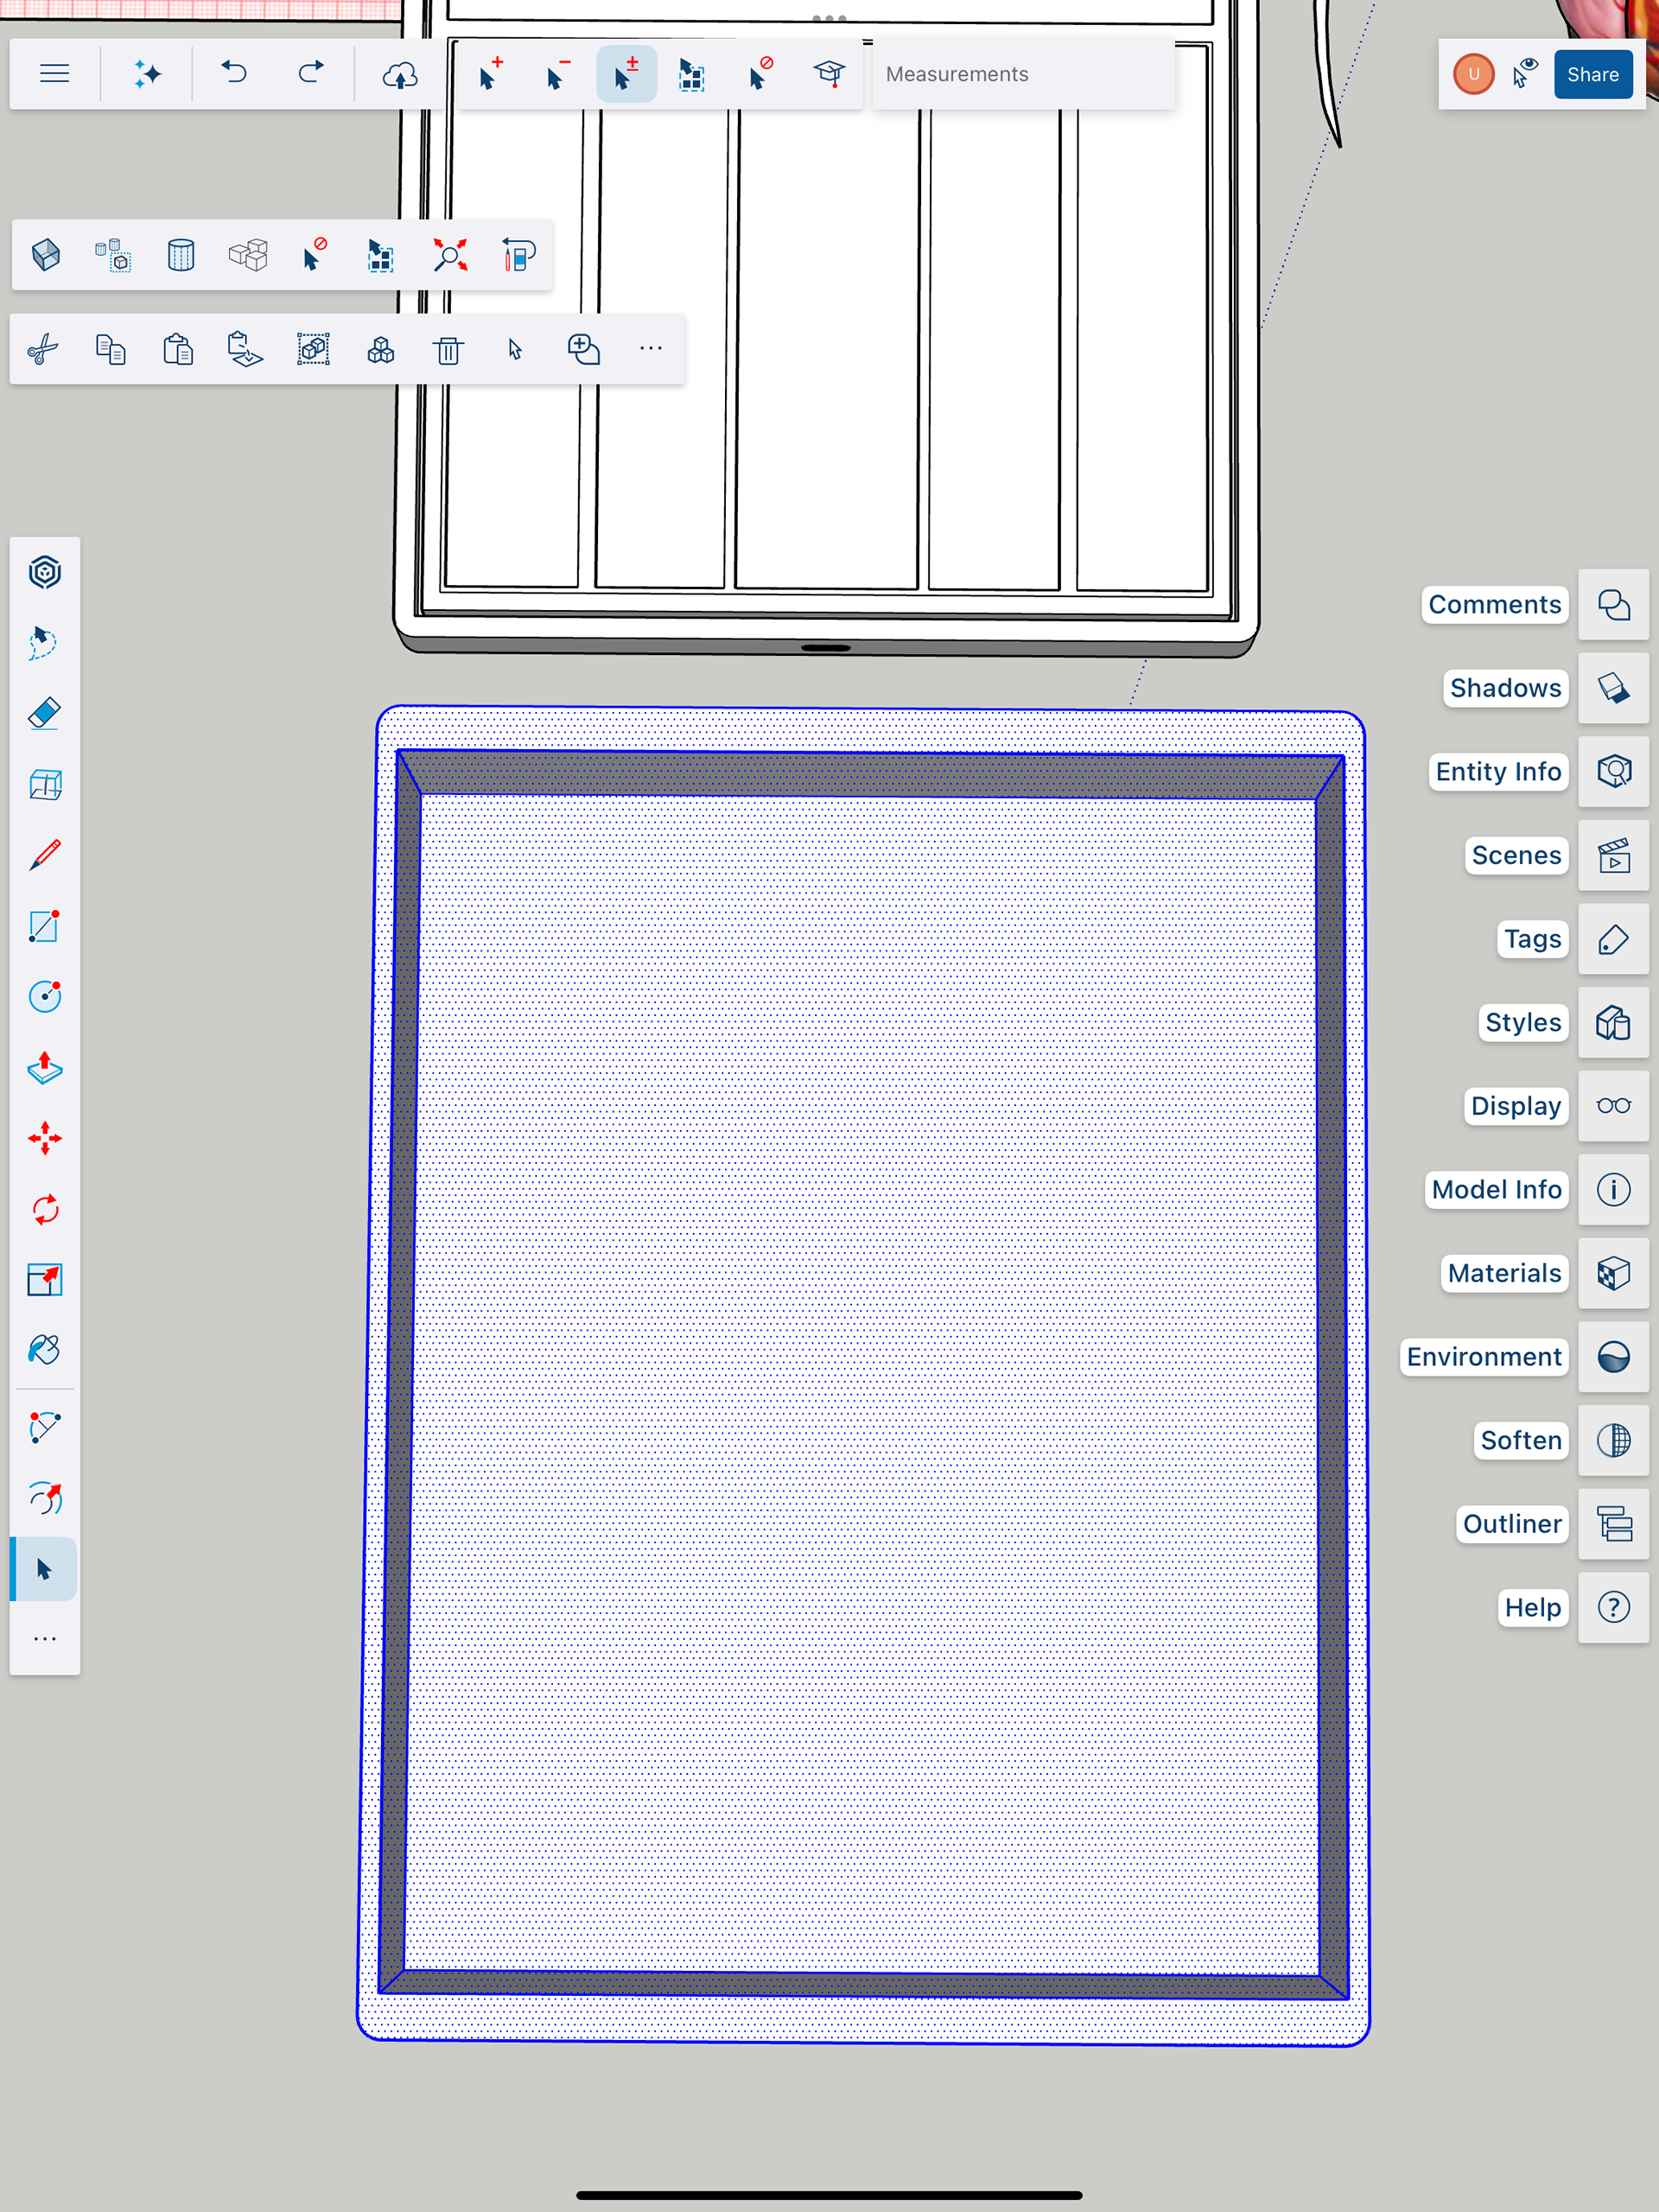Select the Eraser tool
Screen dimensions: 1659x2212
pyautogui.click(x=45, y=714)
